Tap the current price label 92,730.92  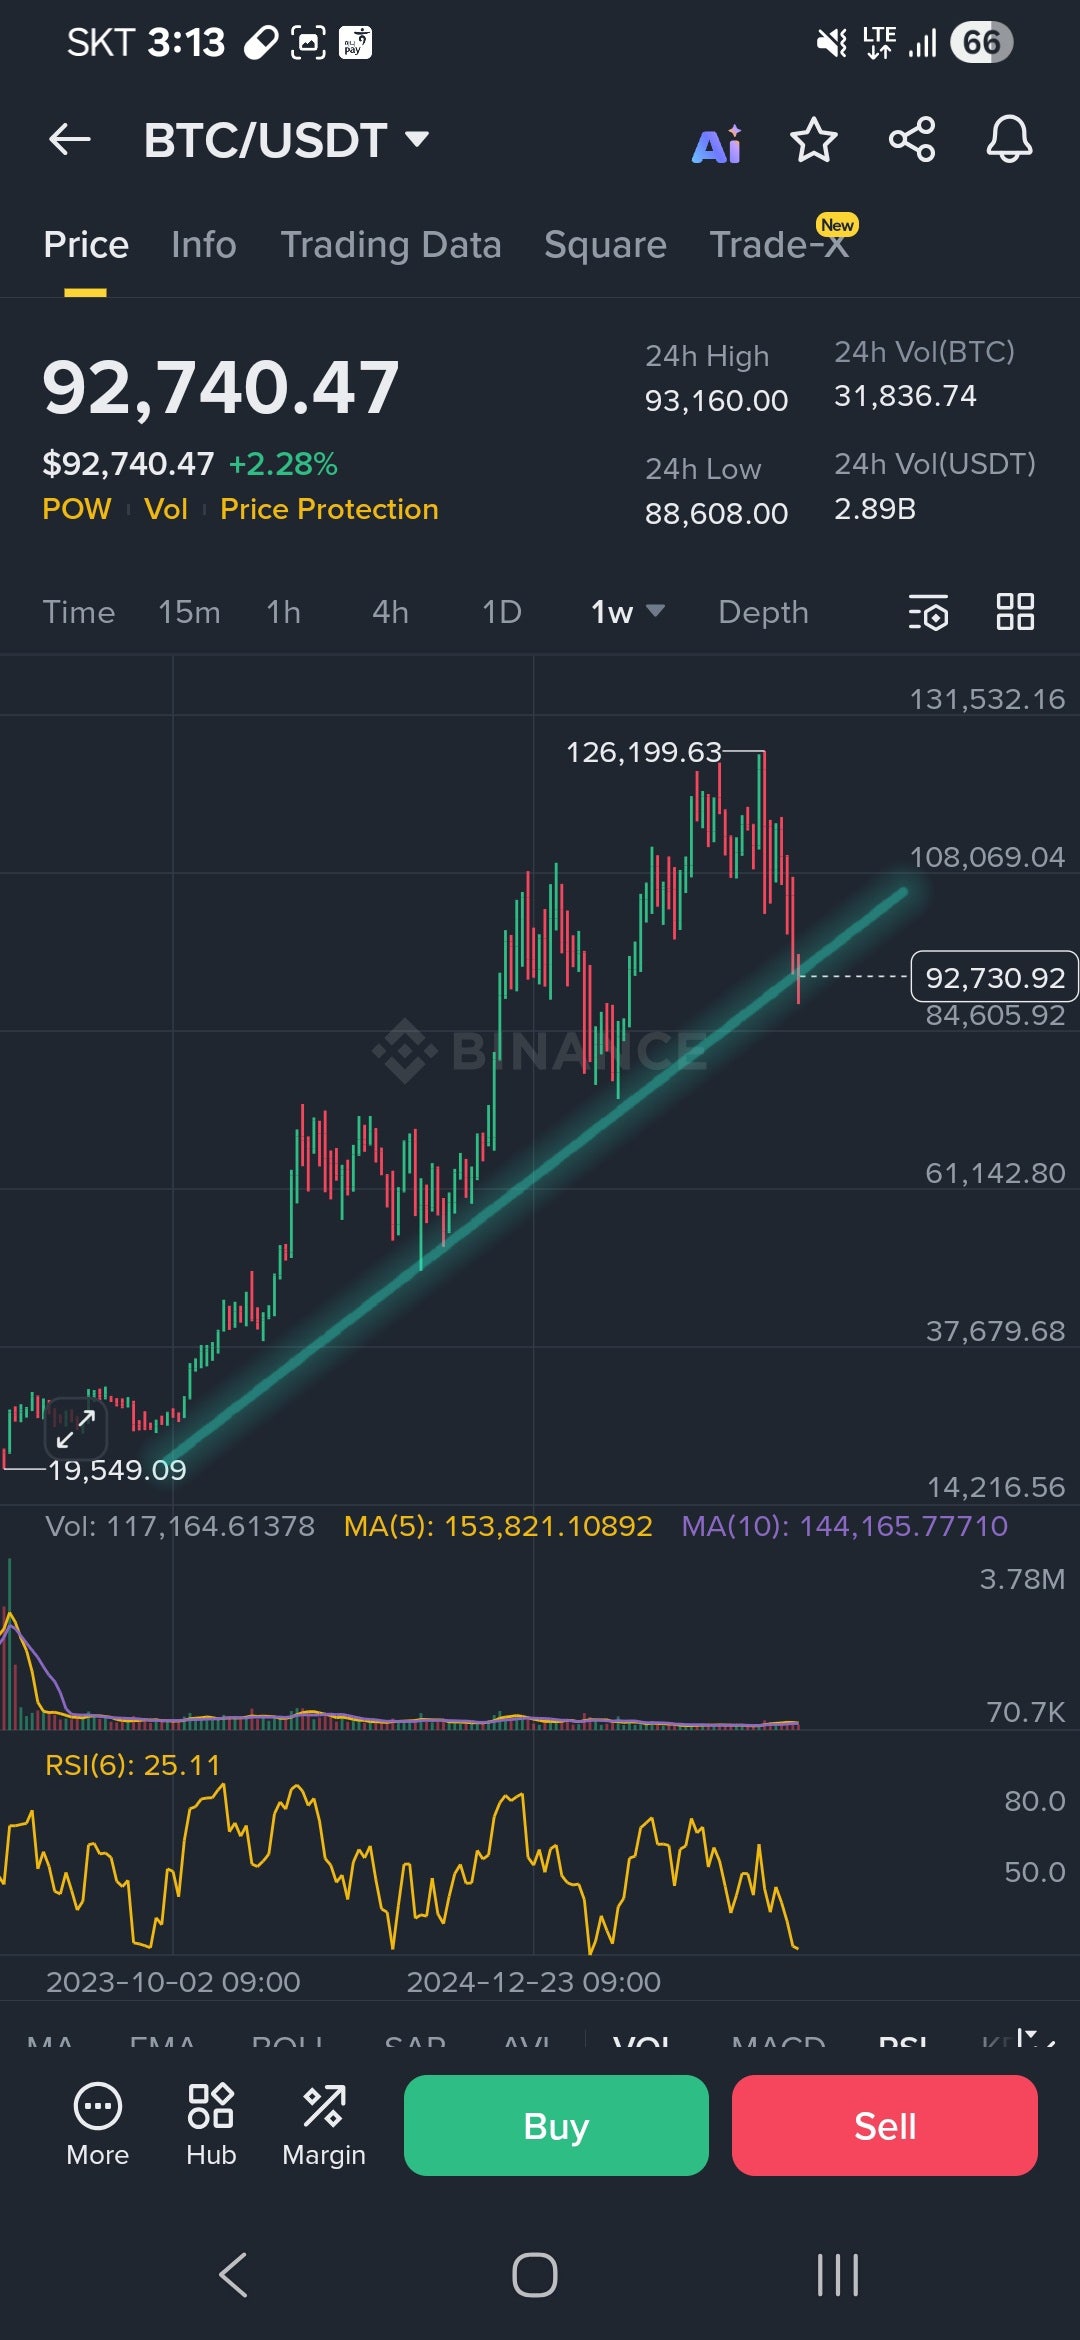click(x=994, y=977)
